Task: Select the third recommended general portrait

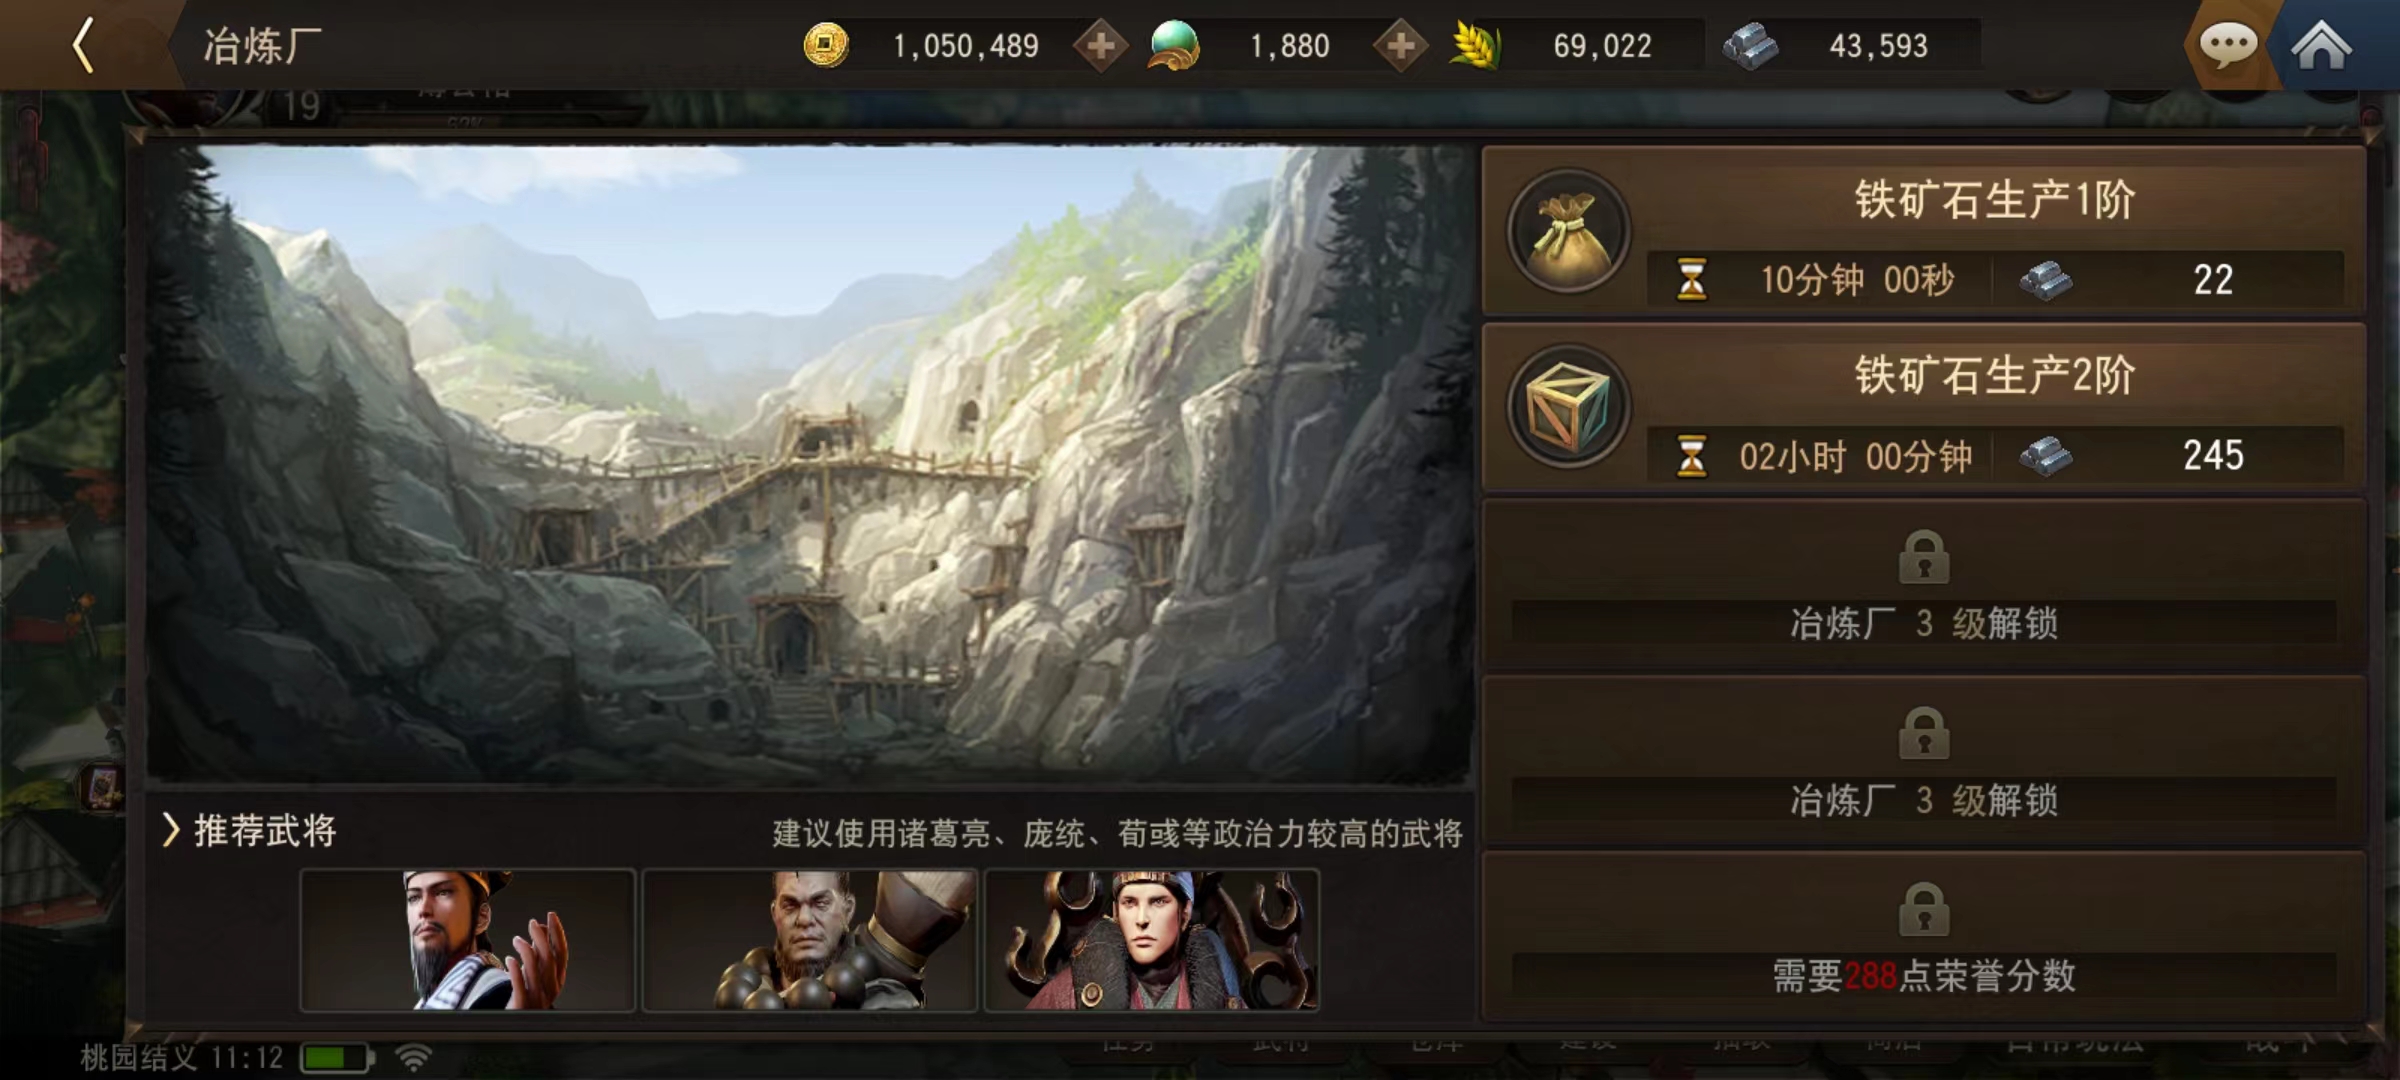Action: click(x=1152, y=940)
